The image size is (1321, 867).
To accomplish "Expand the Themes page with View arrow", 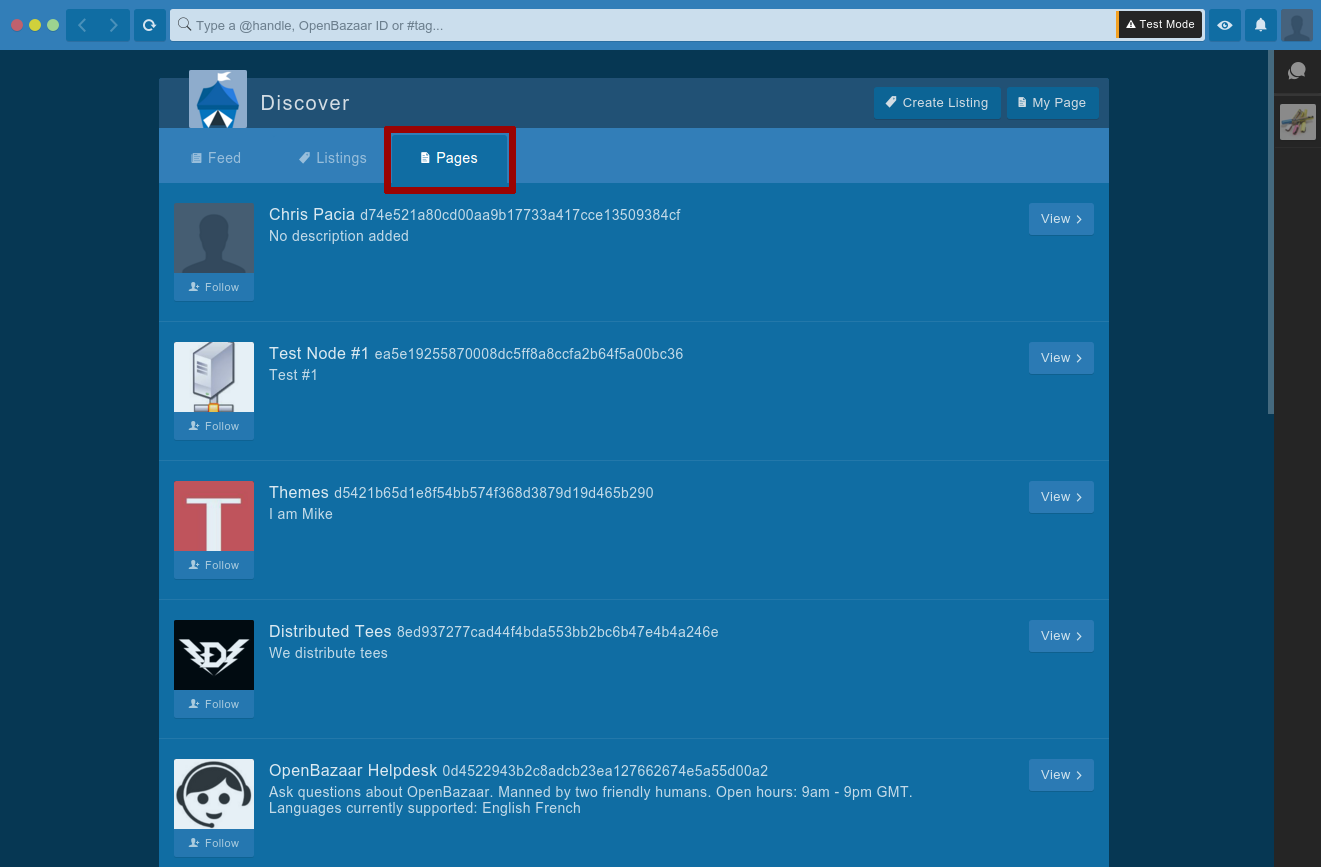I will pos(1061,497).
